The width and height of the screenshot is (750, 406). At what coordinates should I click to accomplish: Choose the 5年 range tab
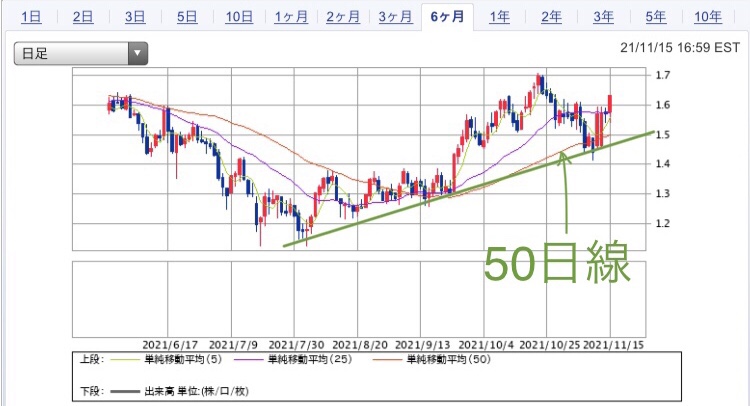pos(656,17)
